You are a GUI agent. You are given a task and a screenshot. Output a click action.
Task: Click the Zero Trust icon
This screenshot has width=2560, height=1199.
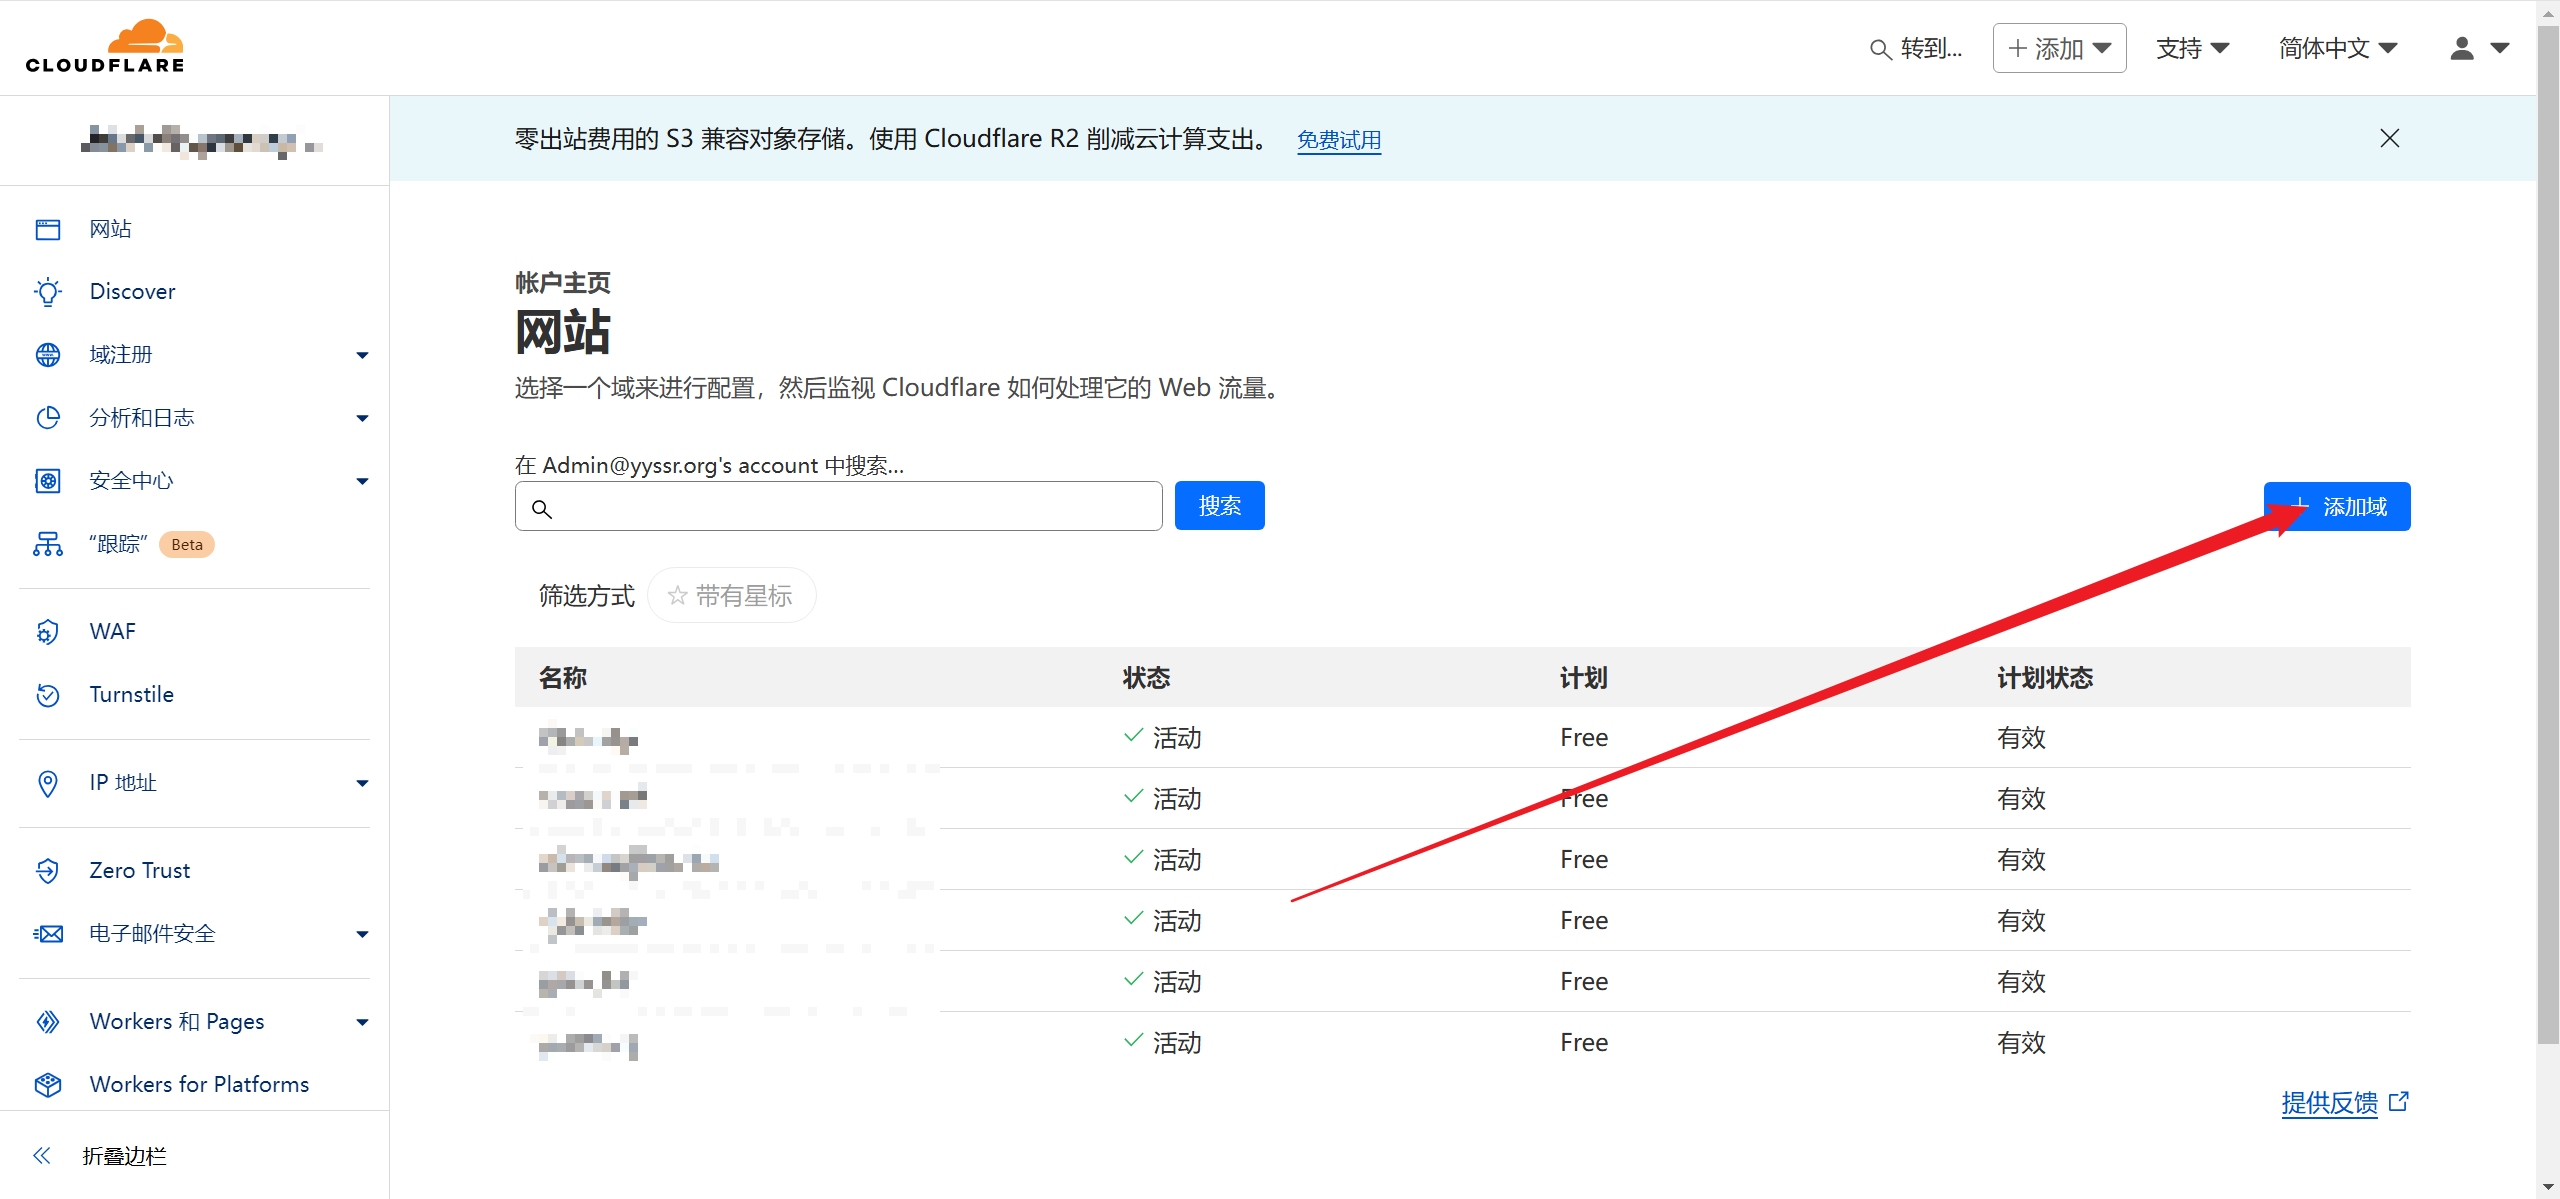coord(48,871)
